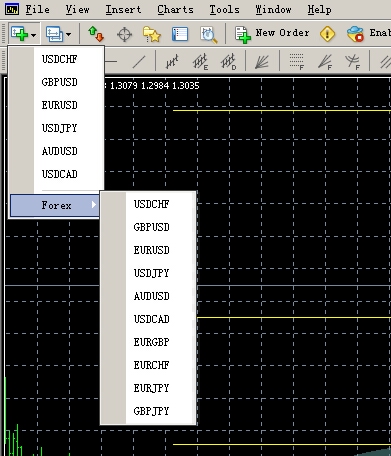Show the Terminal panel icon

[180, 34]
